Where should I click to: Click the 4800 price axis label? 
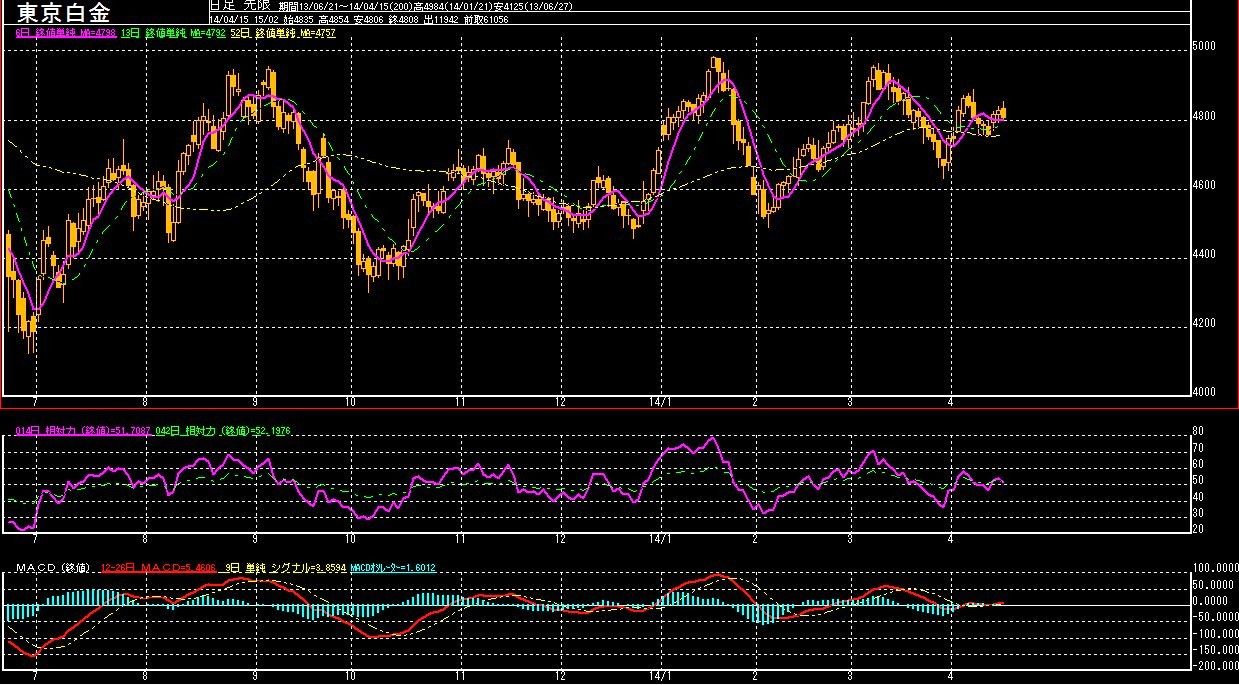(x=1203, y=116)
